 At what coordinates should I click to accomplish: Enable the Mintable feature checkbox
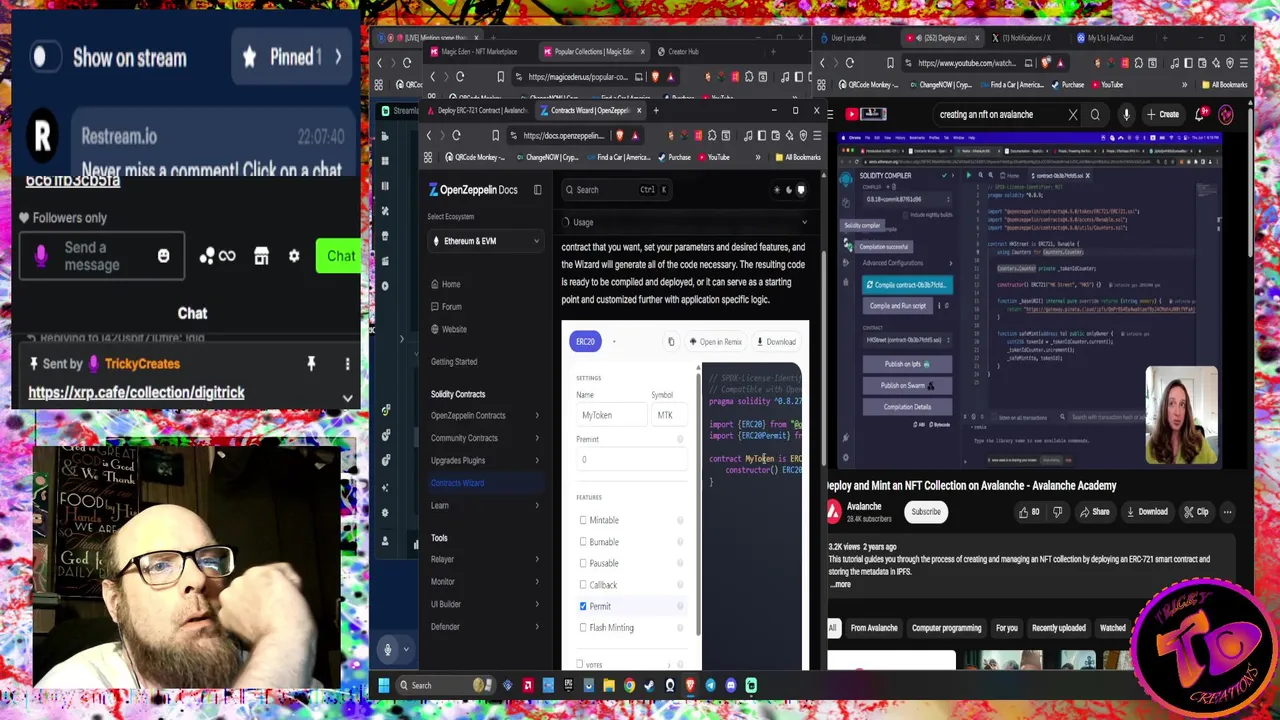pyautogui.click(x=583, y=520)
